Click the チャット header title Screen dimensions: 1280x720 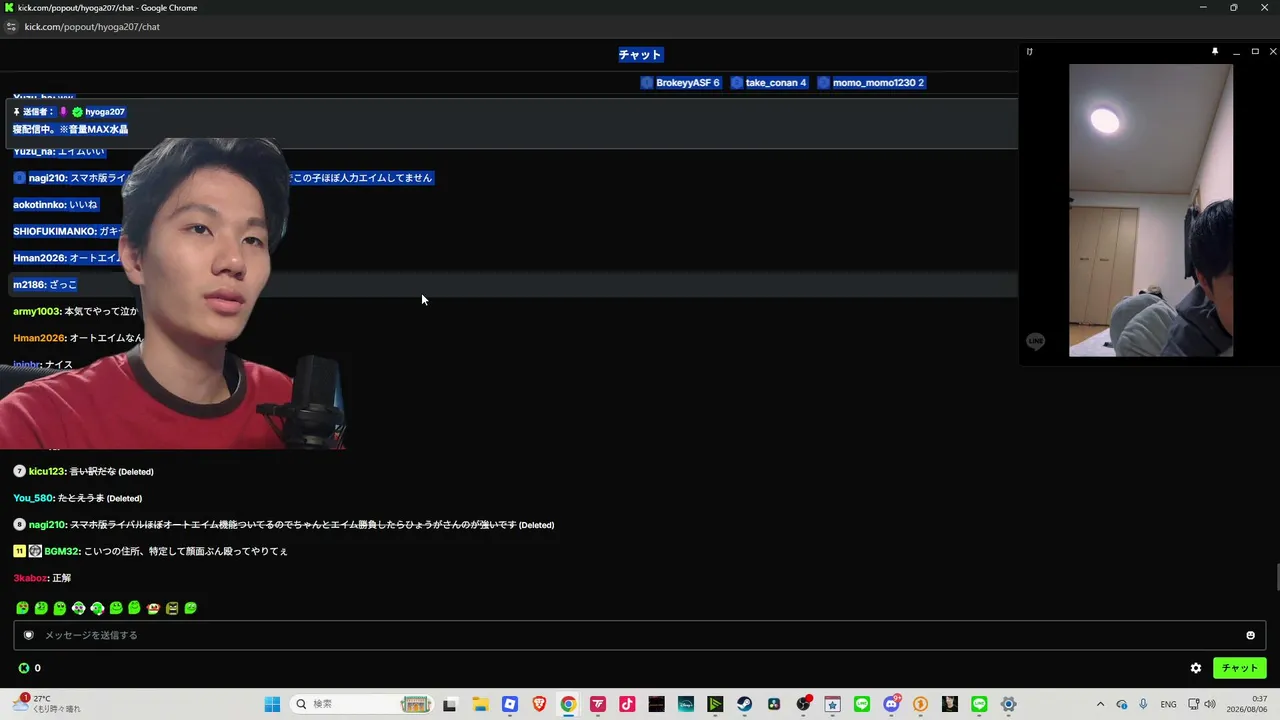[x=640, y=55]
